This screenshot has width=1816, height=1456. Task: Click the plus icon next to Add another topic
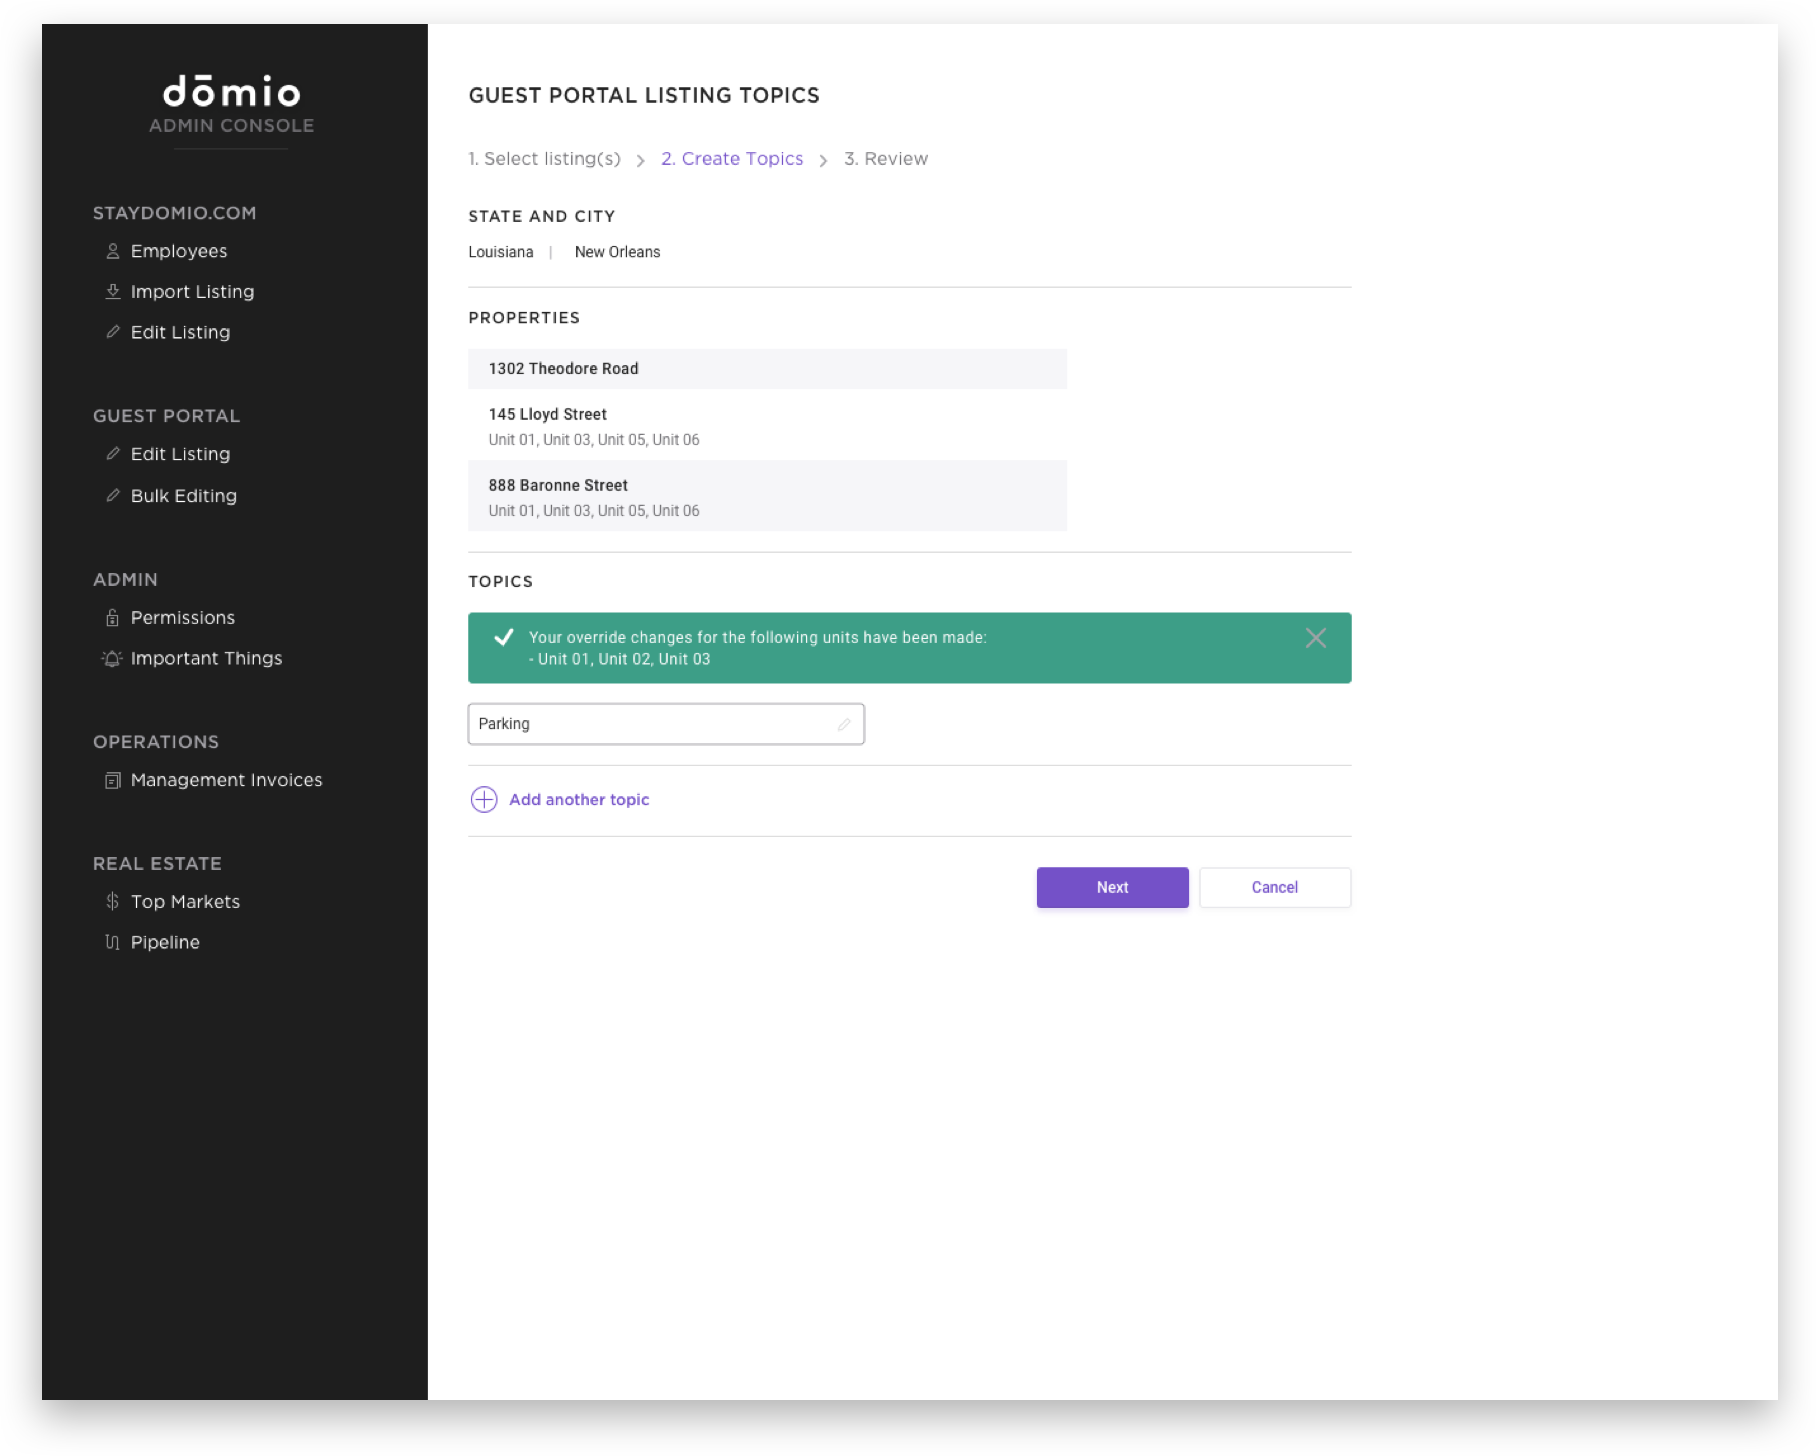483,799
